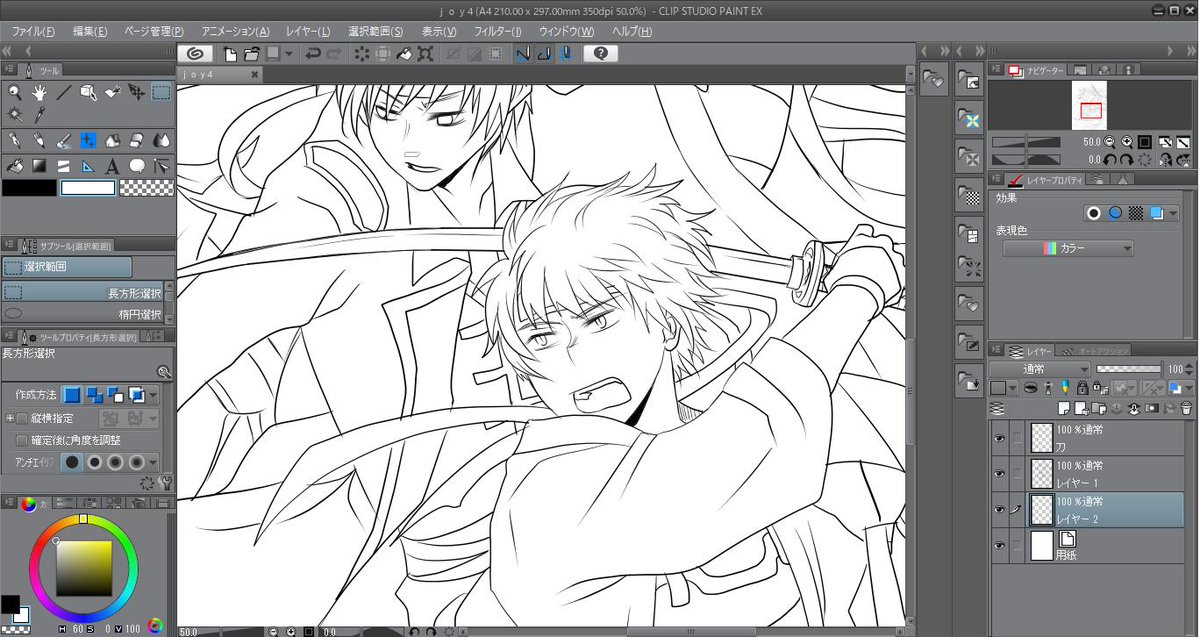Open the アンチエイリアス options dropdown arrow
This screenshot has width=1200, height=637.
click(x=153, y=462)
